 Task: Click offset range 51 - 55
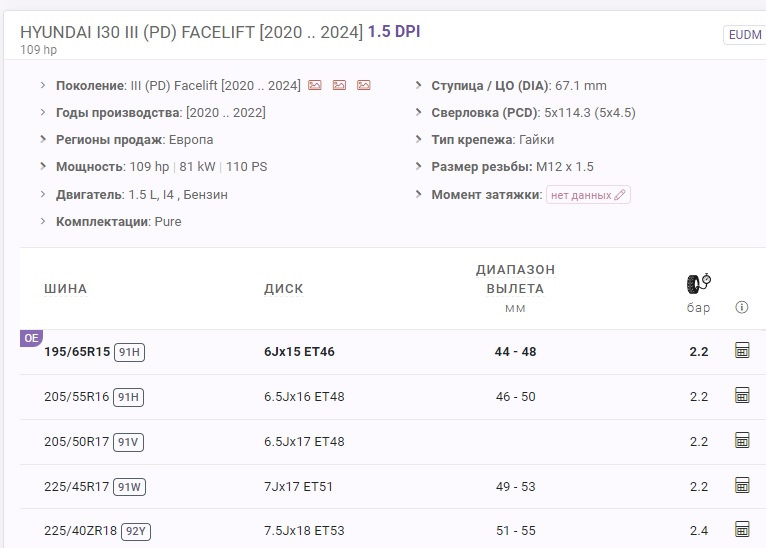pyautogui.click(x=515, y=530)
